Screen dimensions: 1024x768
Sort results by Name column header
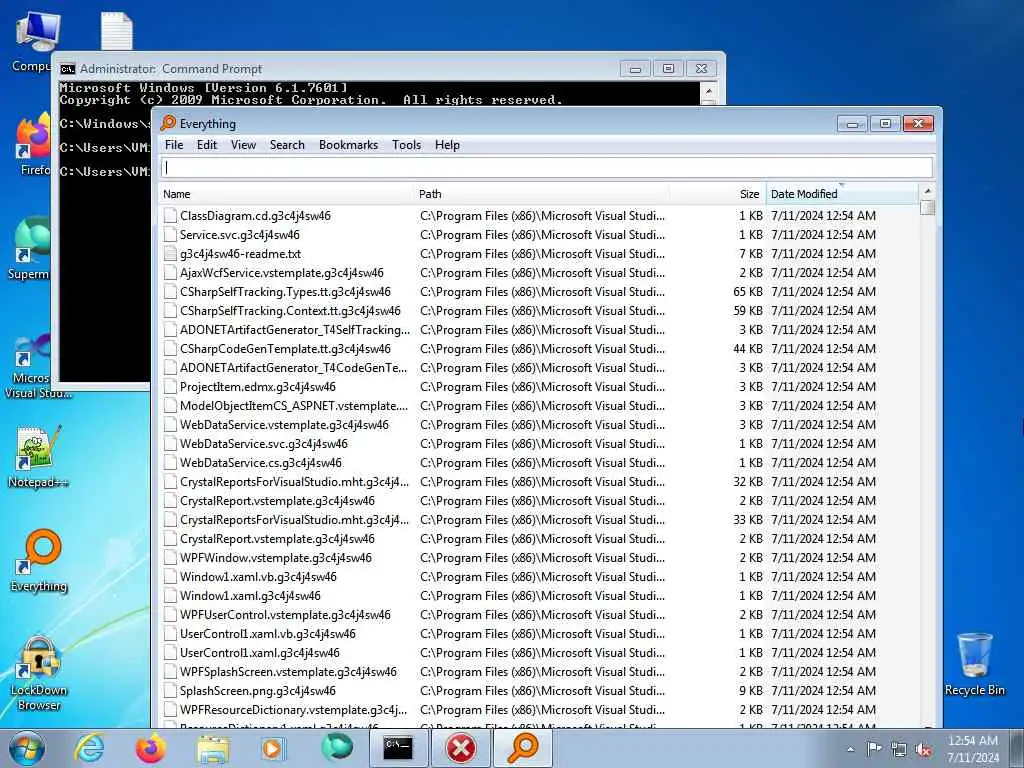(x=286, y=194)
